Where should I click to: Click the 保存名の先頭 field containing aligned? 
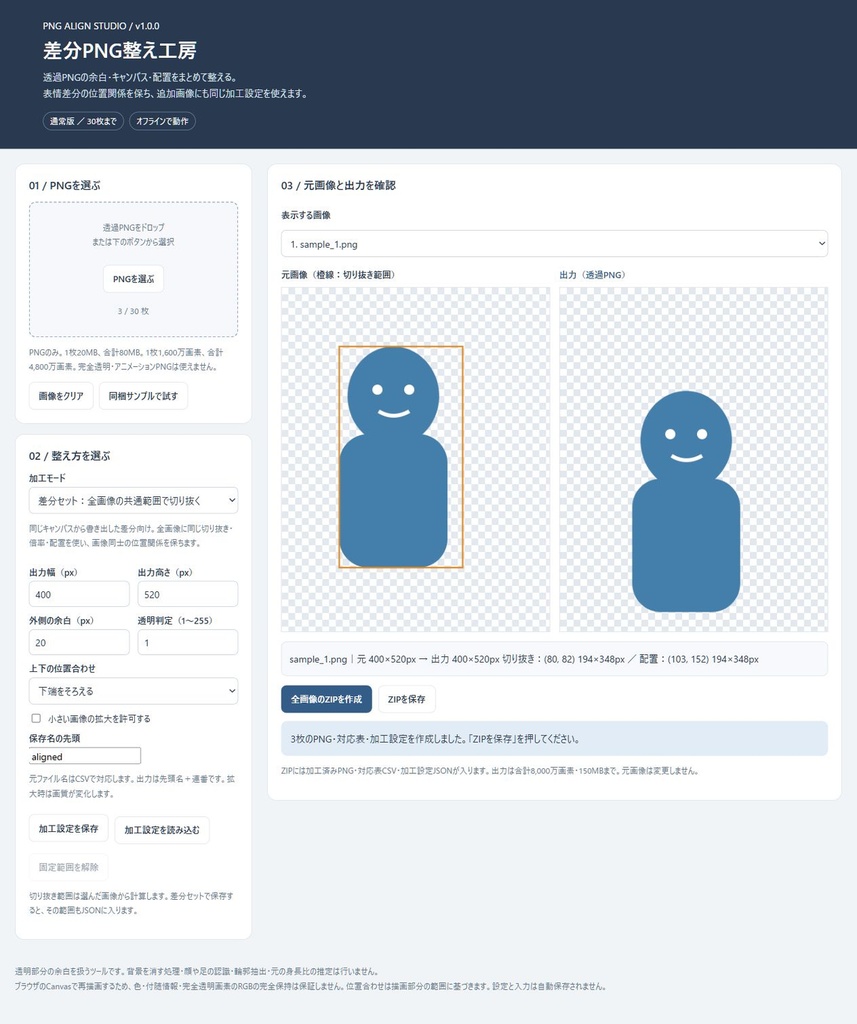(85, 756)
